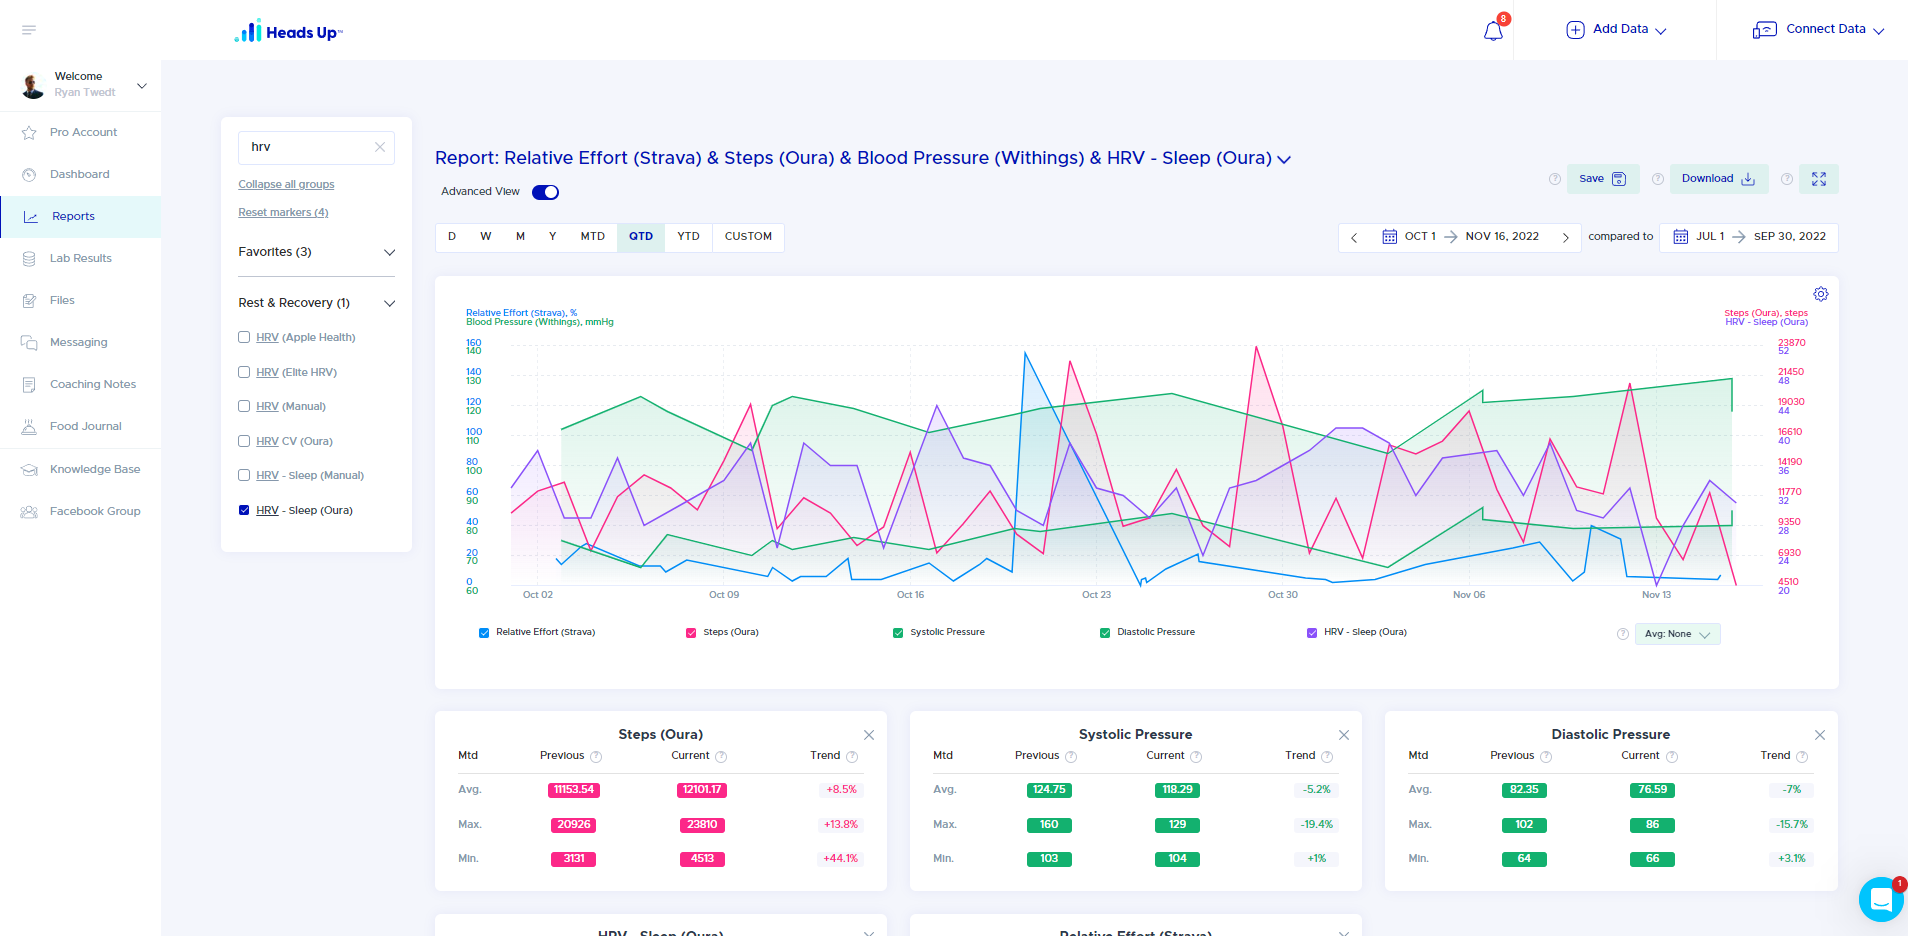Open Lab Results in sidebar

(81, 258)
